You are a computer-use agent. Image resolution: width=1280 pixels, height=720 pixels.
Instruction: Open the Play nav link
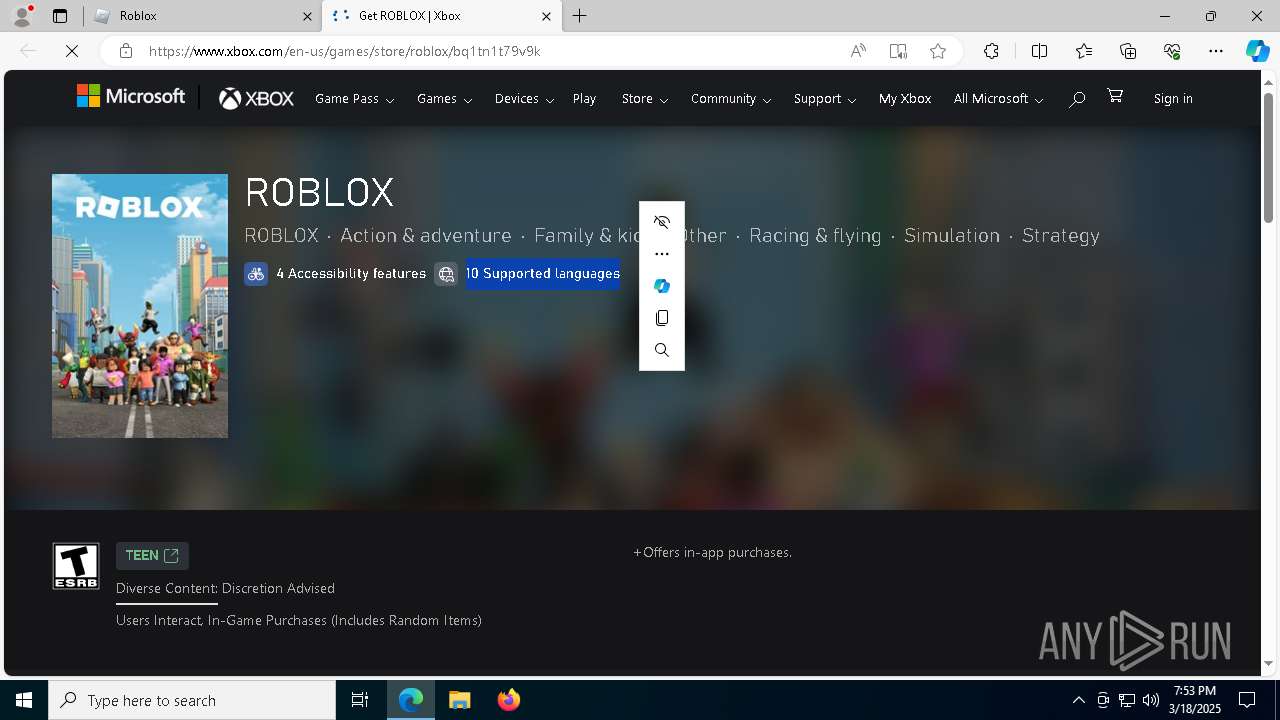[x=584, y=99]
